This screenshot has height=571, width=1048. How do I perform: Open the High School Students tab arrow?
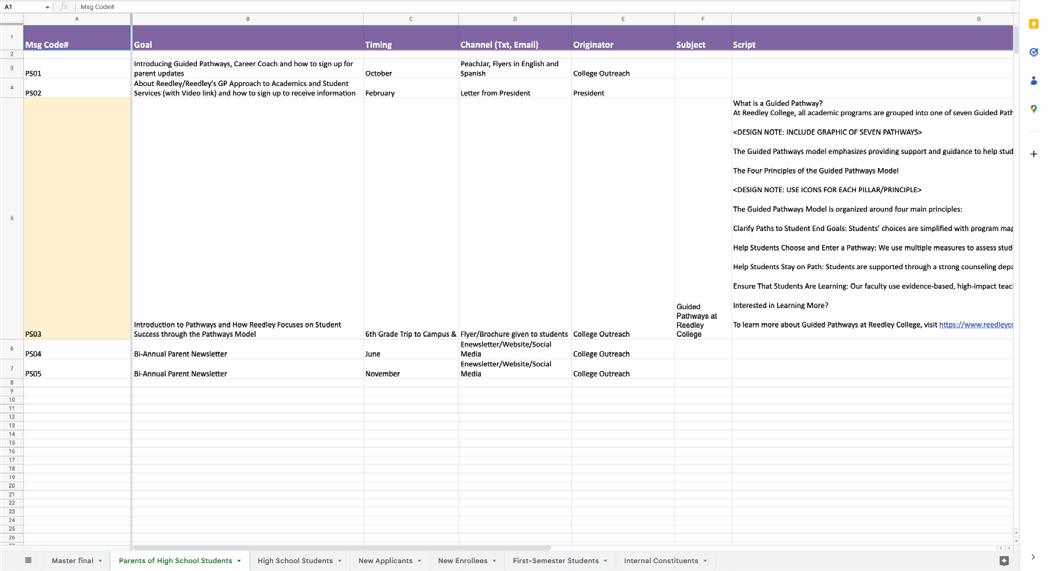(x=340, y=561)
